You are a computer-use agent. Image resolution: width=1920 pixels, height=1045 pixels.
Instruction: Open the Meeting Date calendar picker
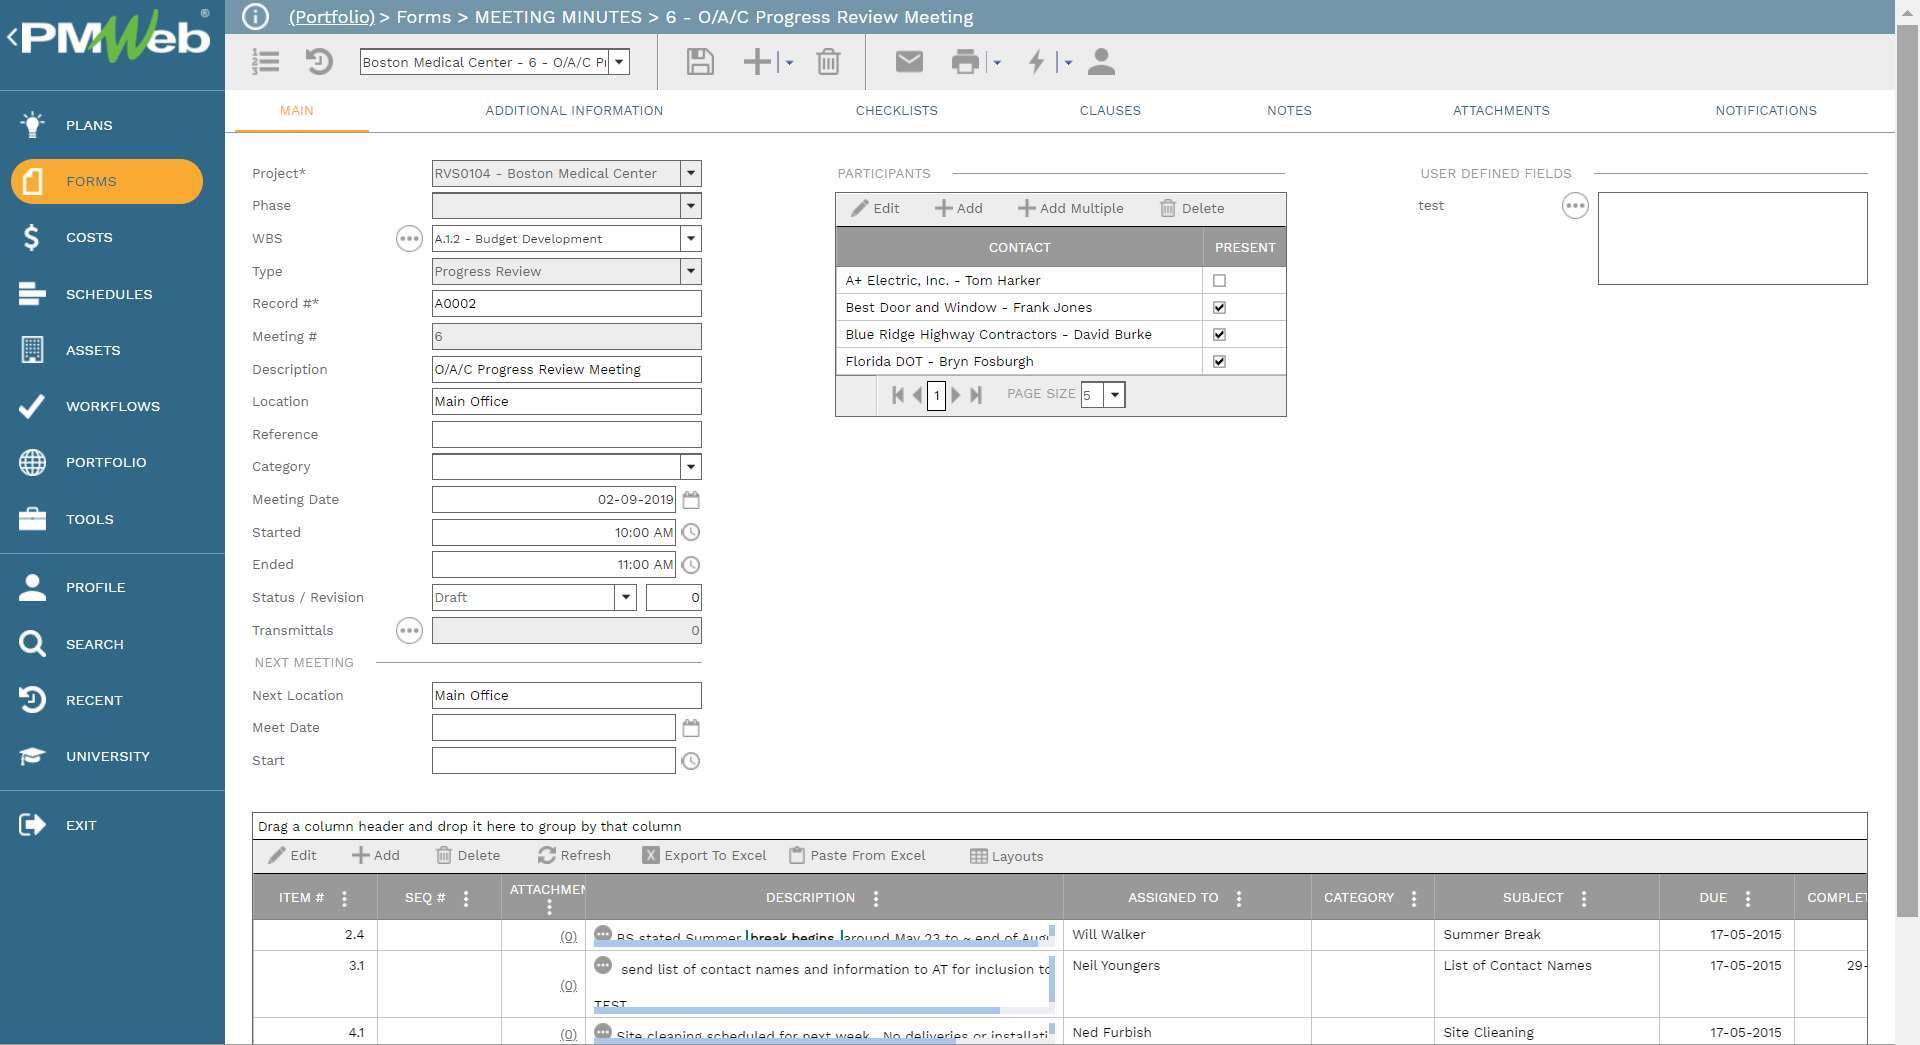pyautogui.click(x=691, y=499)
